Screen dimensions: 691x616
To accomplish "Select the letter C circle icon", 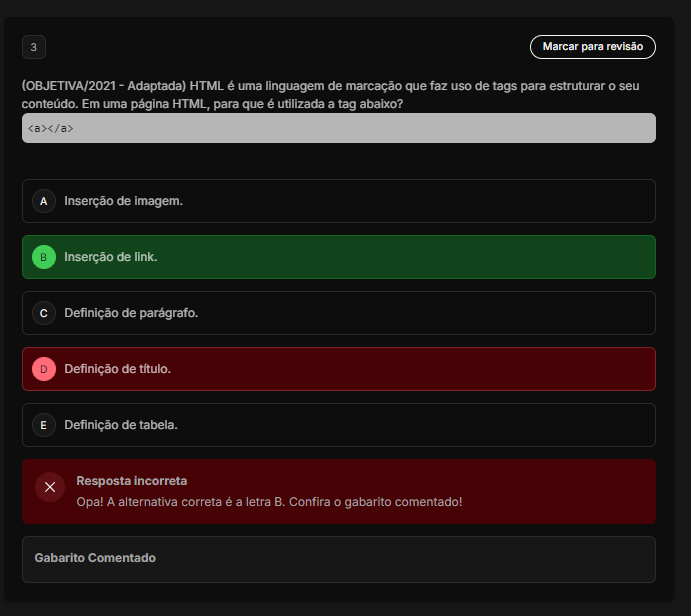I will pos(44,313).
